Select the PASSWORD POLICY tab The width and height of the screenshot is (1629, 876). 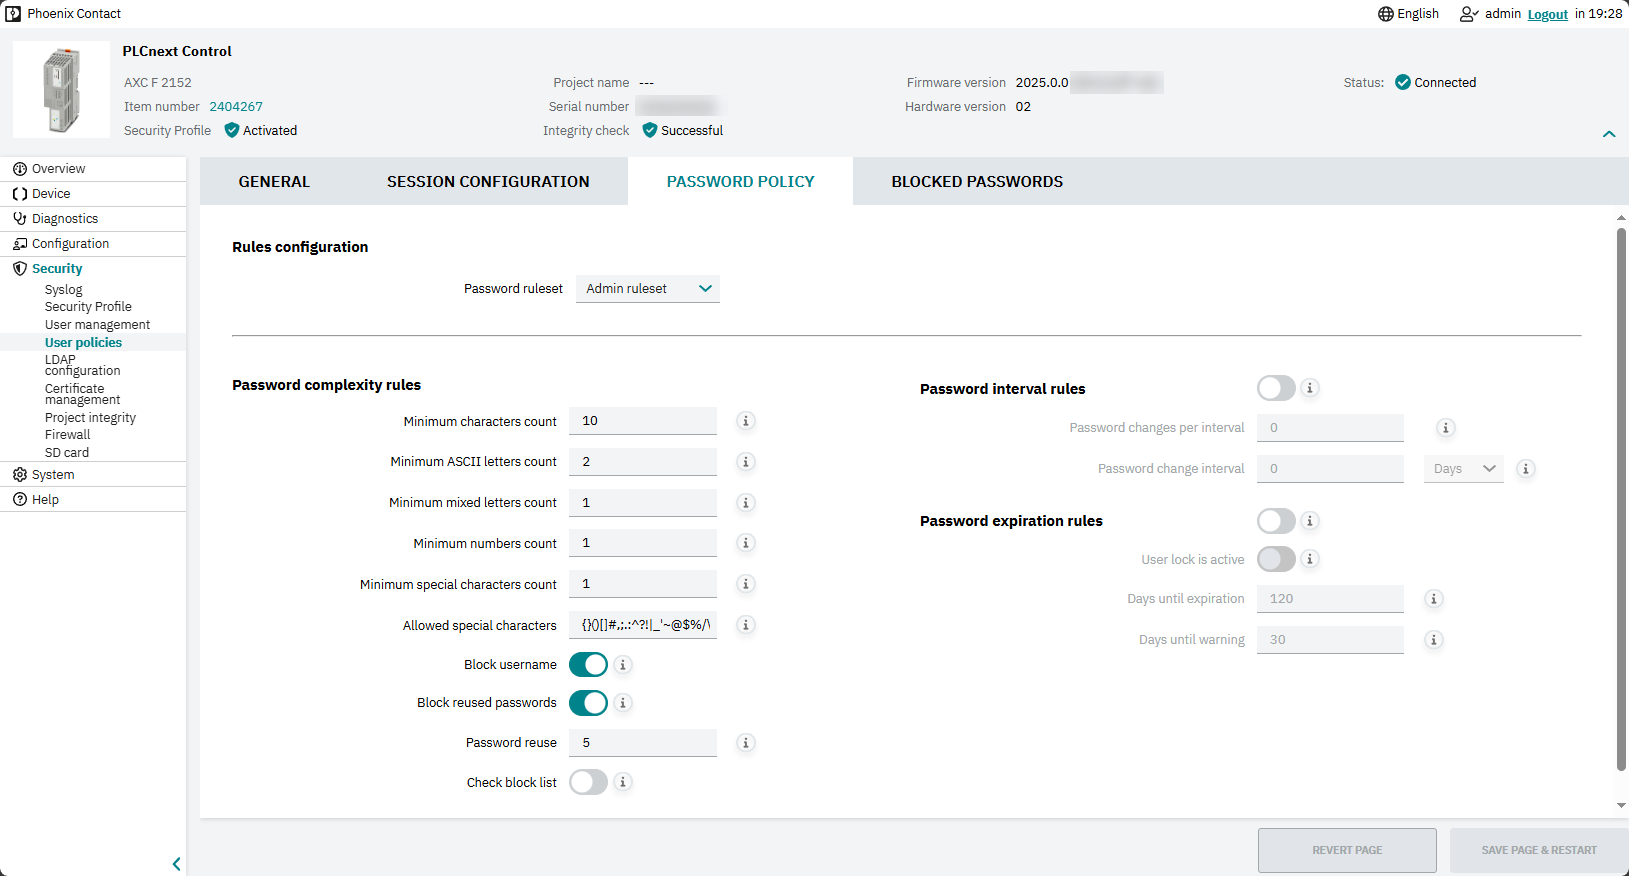(741, 182)
